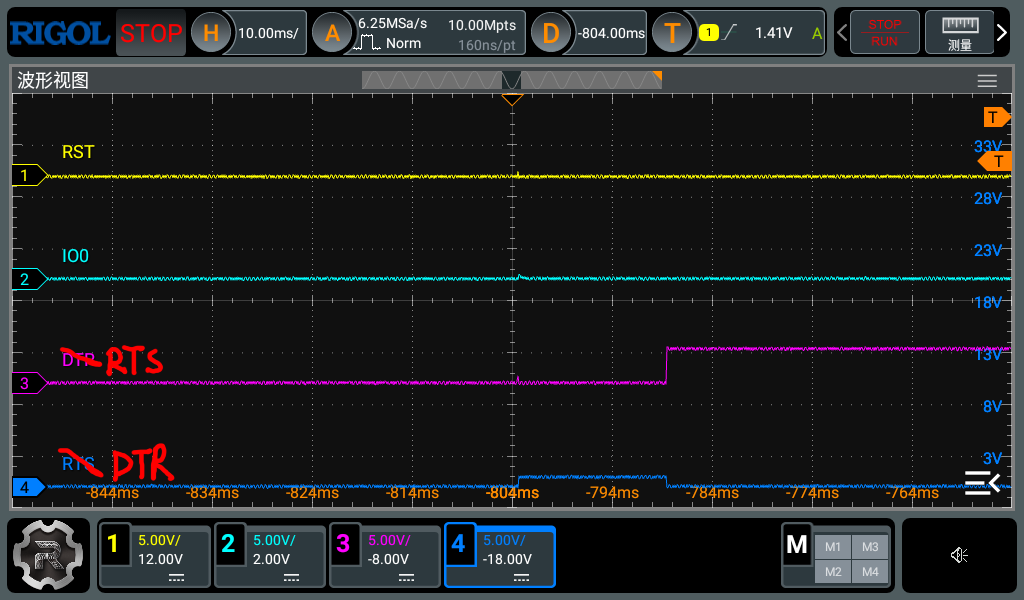Open the RIGOL gear function menu
This screenshot has height=600, width=1024.
(x=48, y=556)
